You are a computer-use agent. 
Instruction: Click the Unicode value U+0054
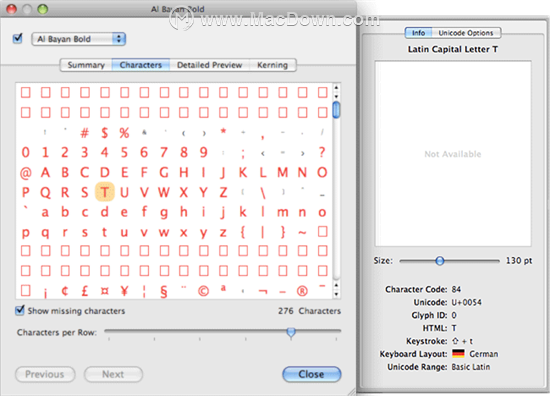pos(467,302)
